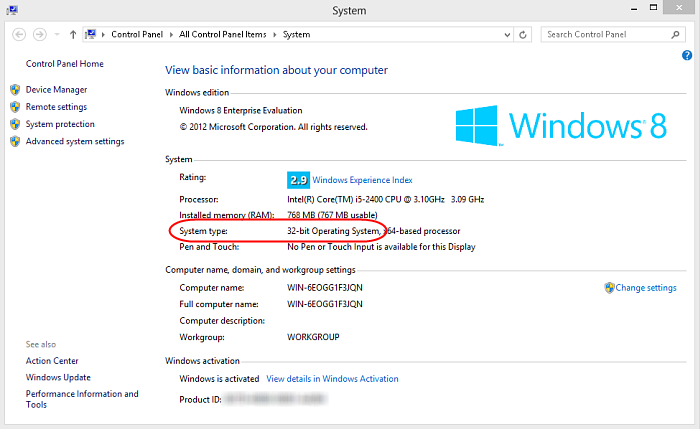Viewport: 700px width, 429px height.
Task: Open the Windows Experience Index link
Action: coord(362,180)
